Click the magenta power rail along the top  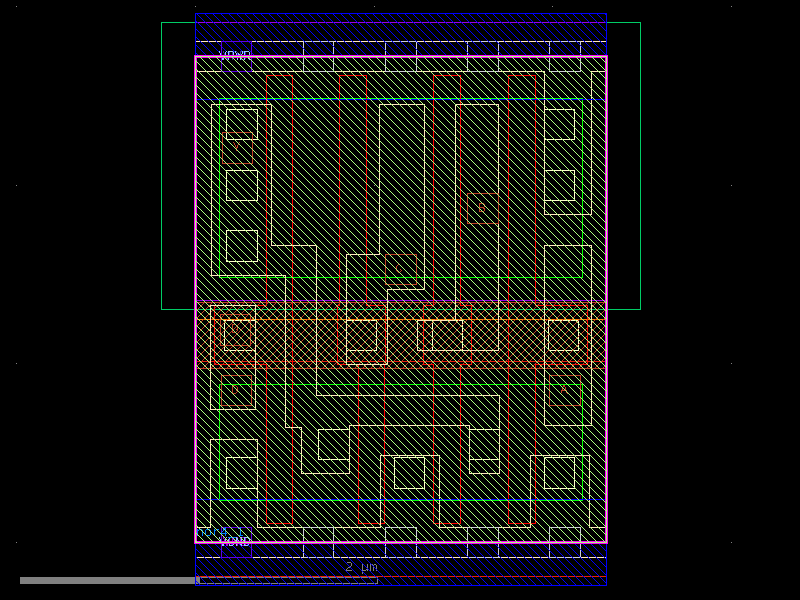pos(400,57)
